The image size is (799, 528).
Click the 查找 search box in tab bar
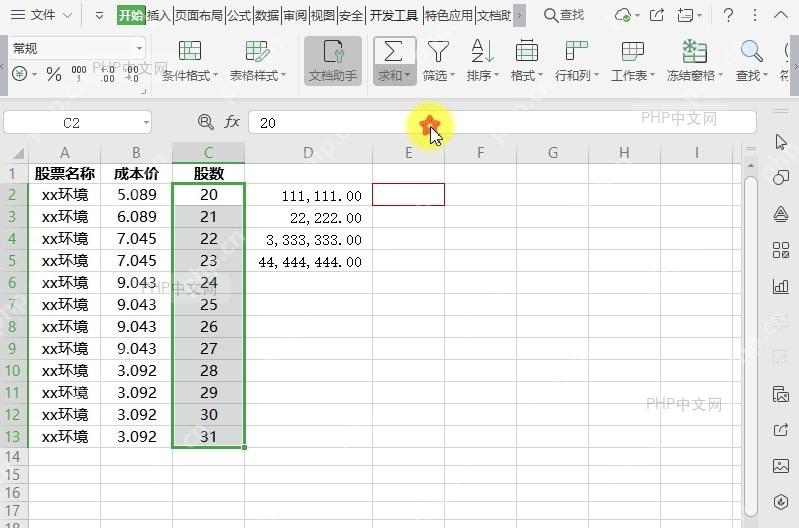pyautogui.click(x=564, y=15)
